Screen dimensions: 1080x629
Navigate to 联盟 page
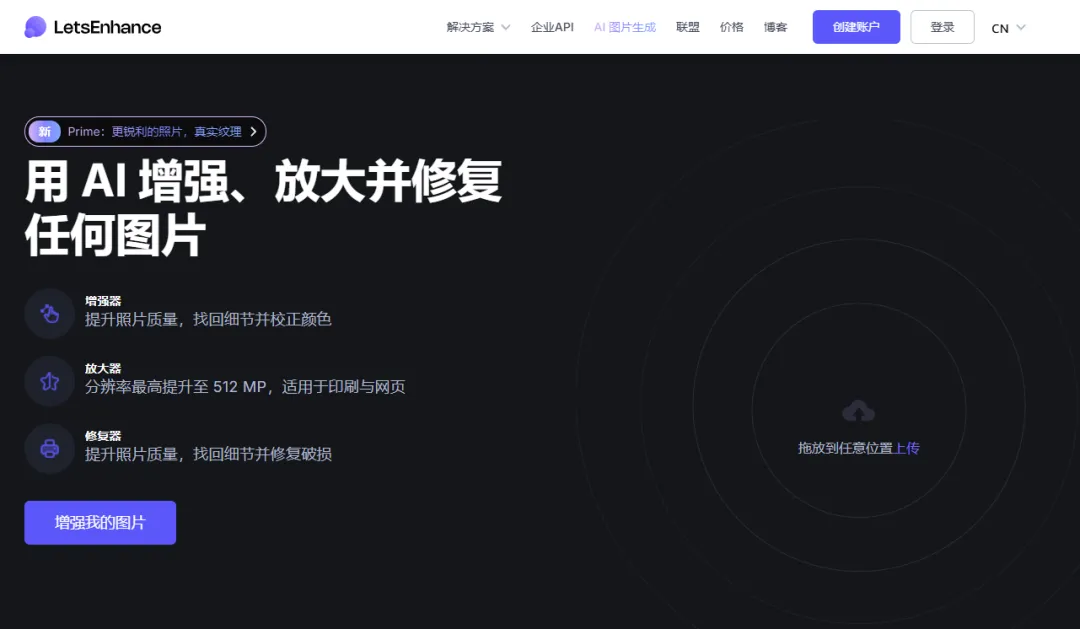(x=687, y=27)
